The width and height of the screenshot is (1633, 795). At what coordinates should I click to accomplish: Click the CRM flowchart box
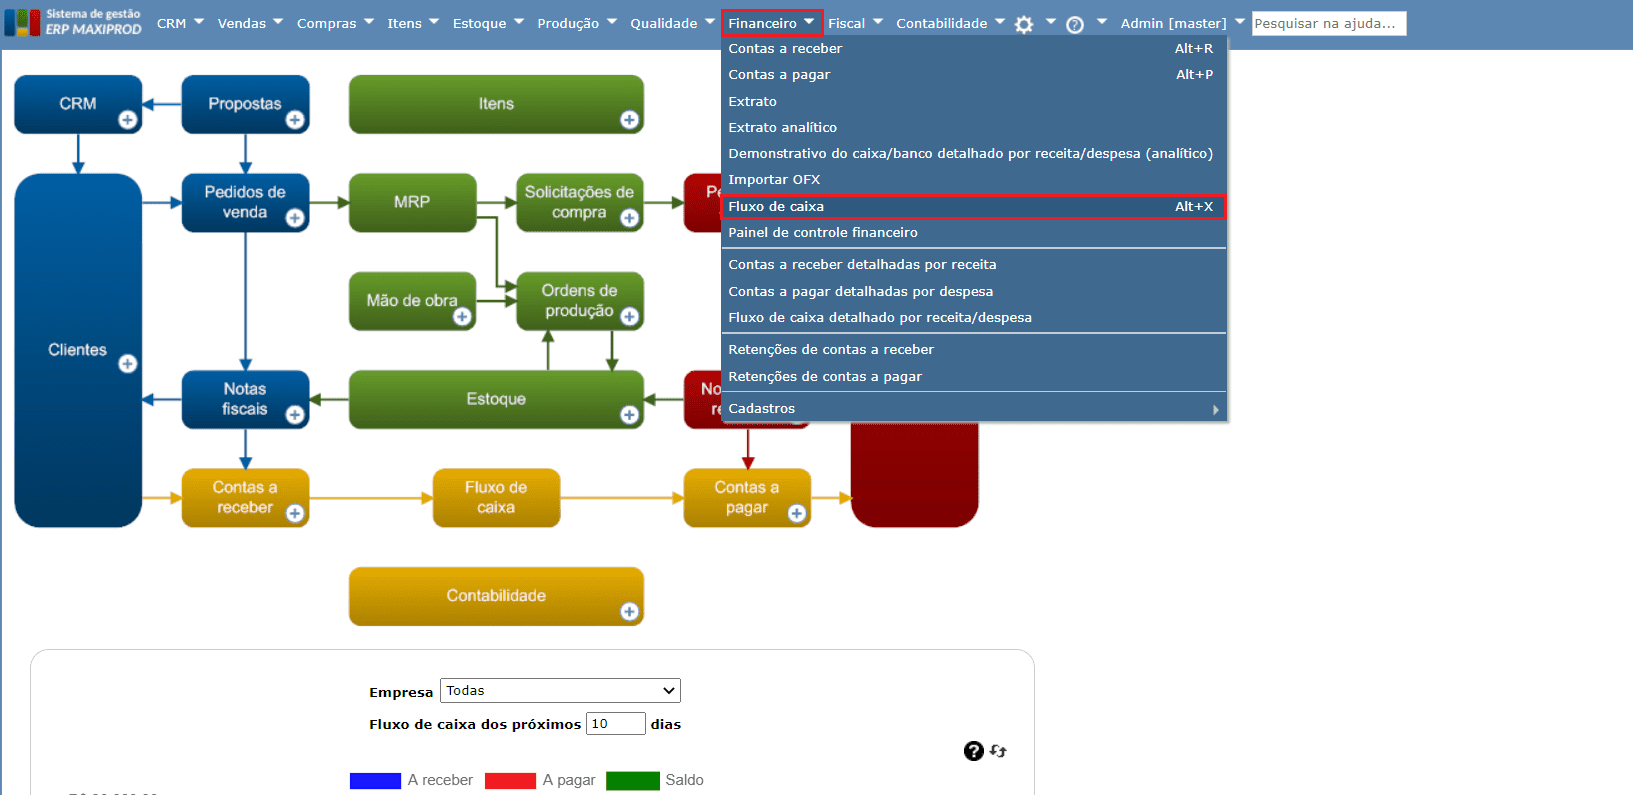coord(78,104)
